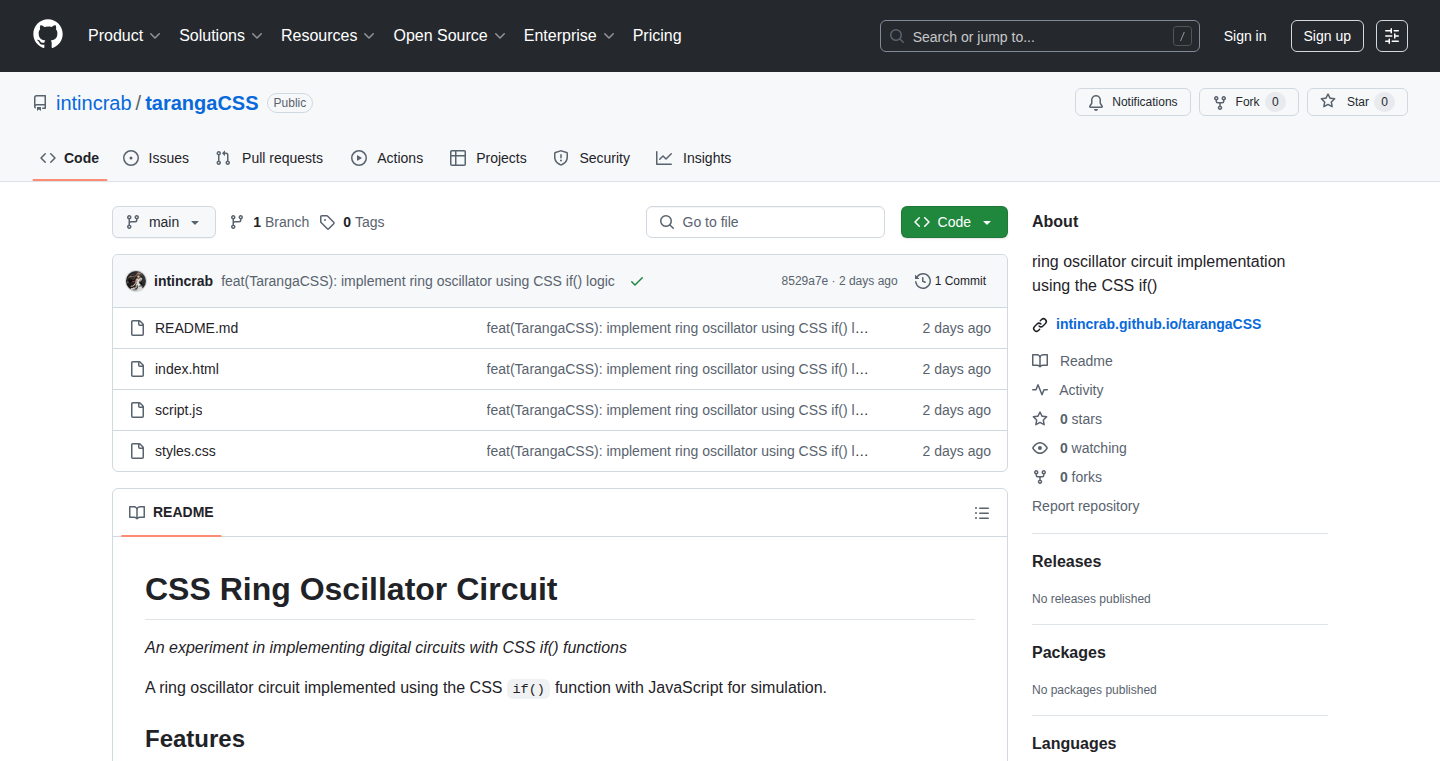Expand the Solutions menu
Viewport: 1440px width, 761px height.
221,35
